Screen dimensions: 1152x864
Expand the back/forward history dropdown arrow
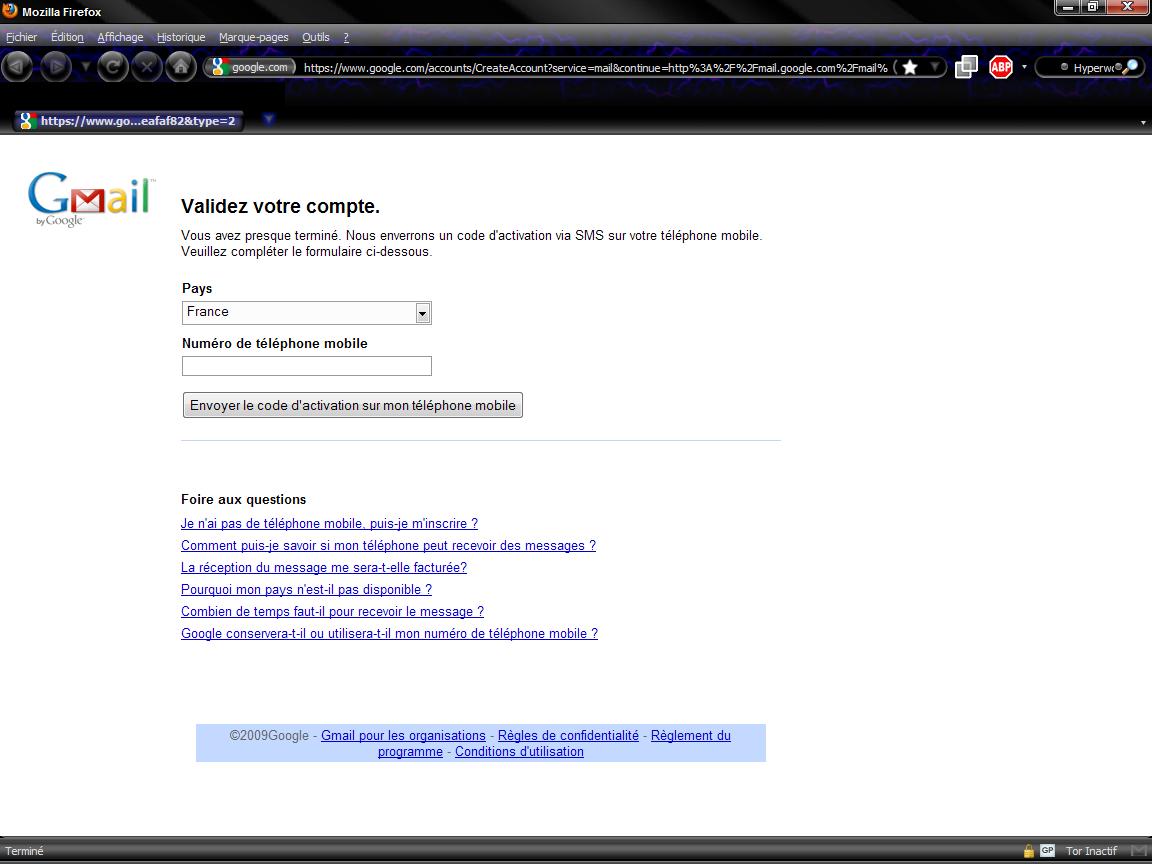click(x=85, y=67)
